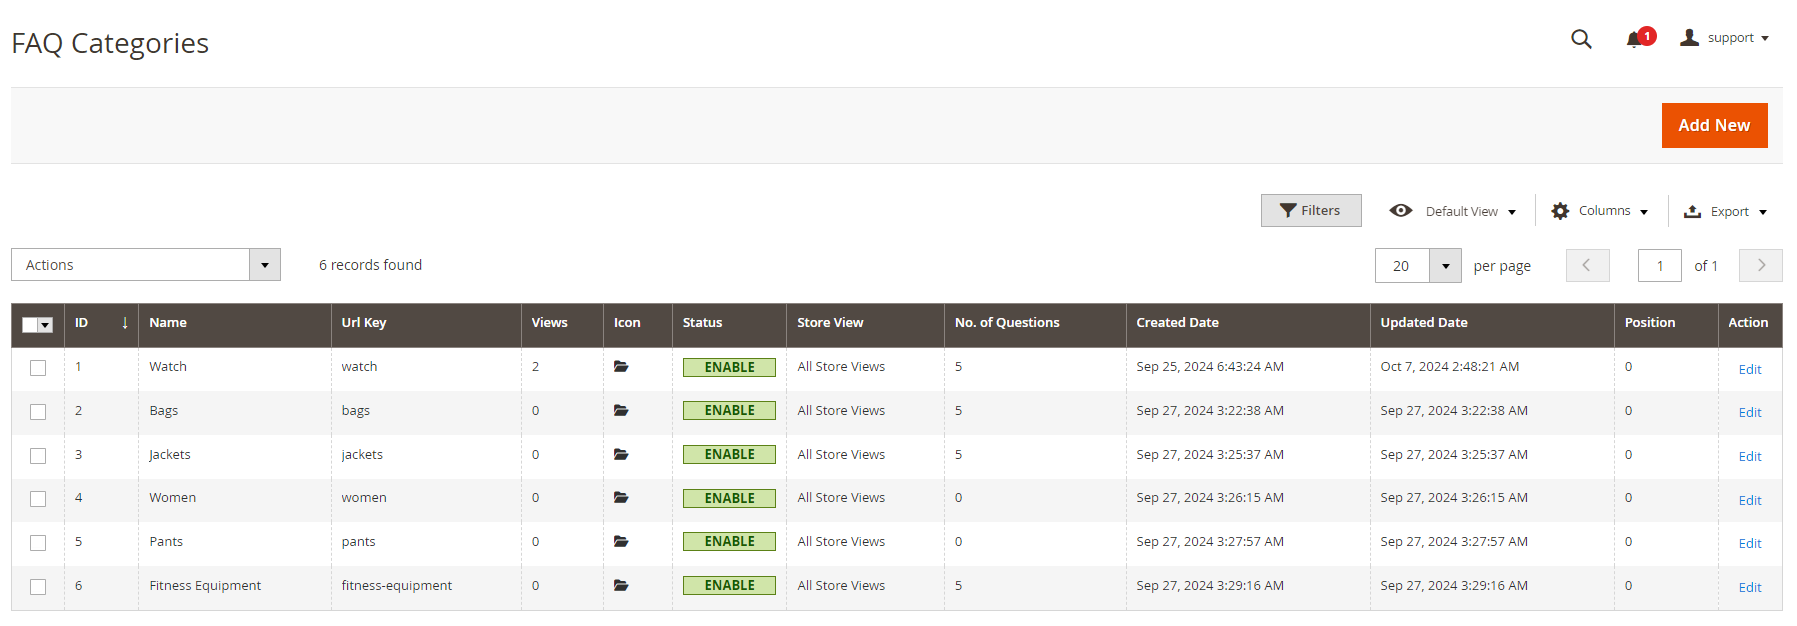Toggle the select-all header checkbox
This screenshot has height=626, width=1797.
30,325
